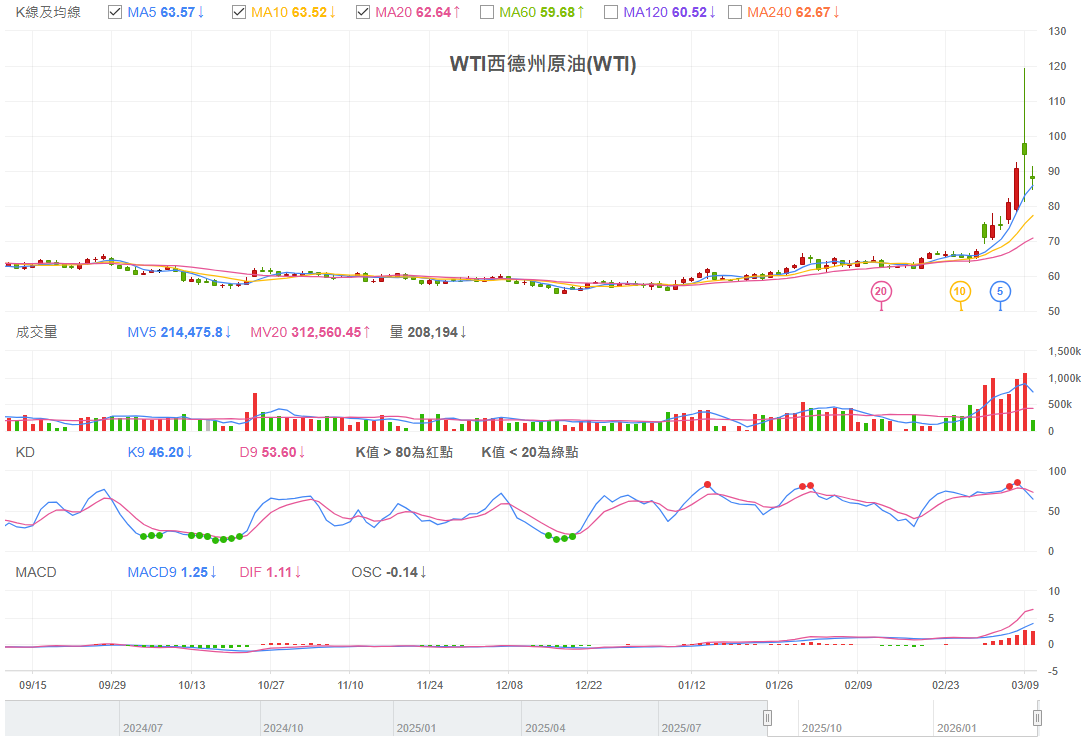Click the yellow circled "10" MA marker
The width and height of the screenshot is (1090, 741).
[960, 291]
